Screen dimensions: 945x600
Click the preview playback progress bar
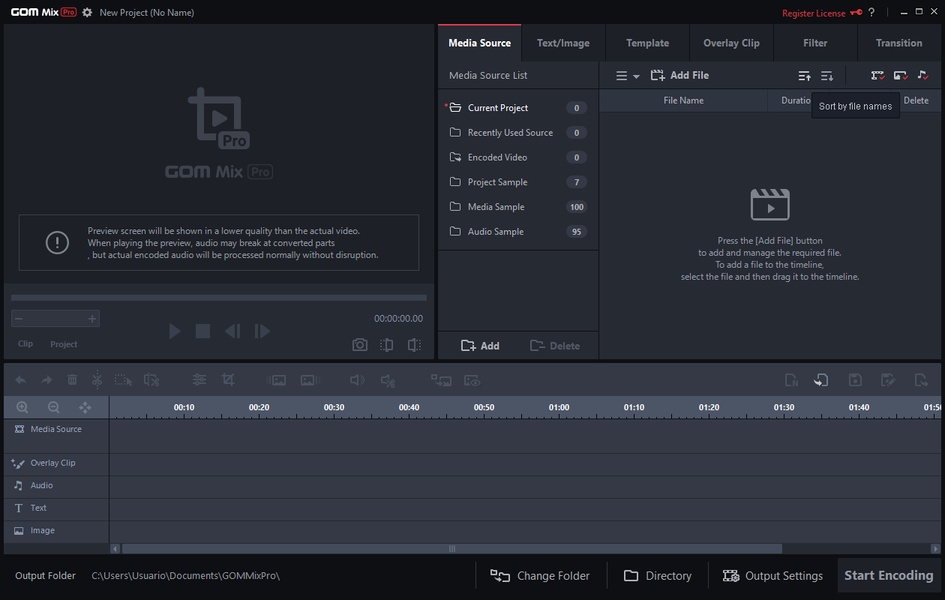click(x=218, y=298)
